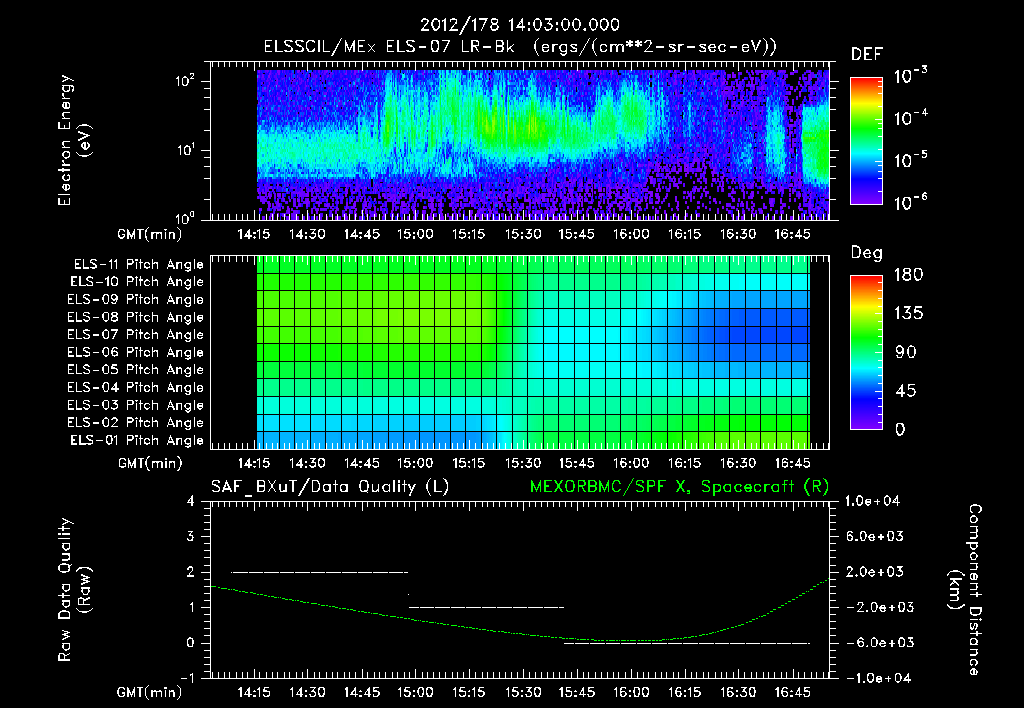Click the 15:00 tick under the spectrogram
This screenshot has width=1024, height=708.
coord(415,234)
